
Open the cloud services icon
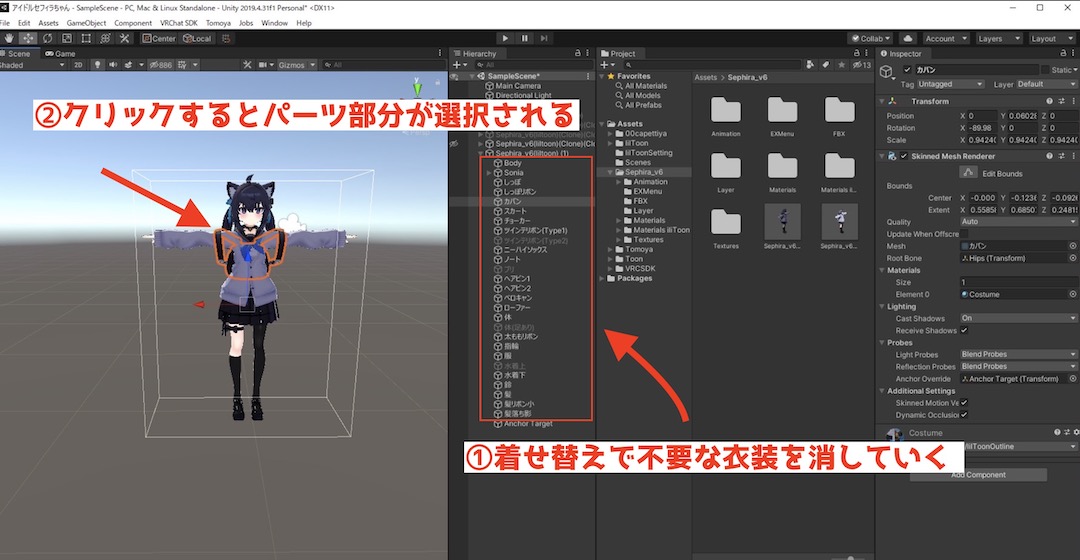pyautogui.click(x=908, y=39)
